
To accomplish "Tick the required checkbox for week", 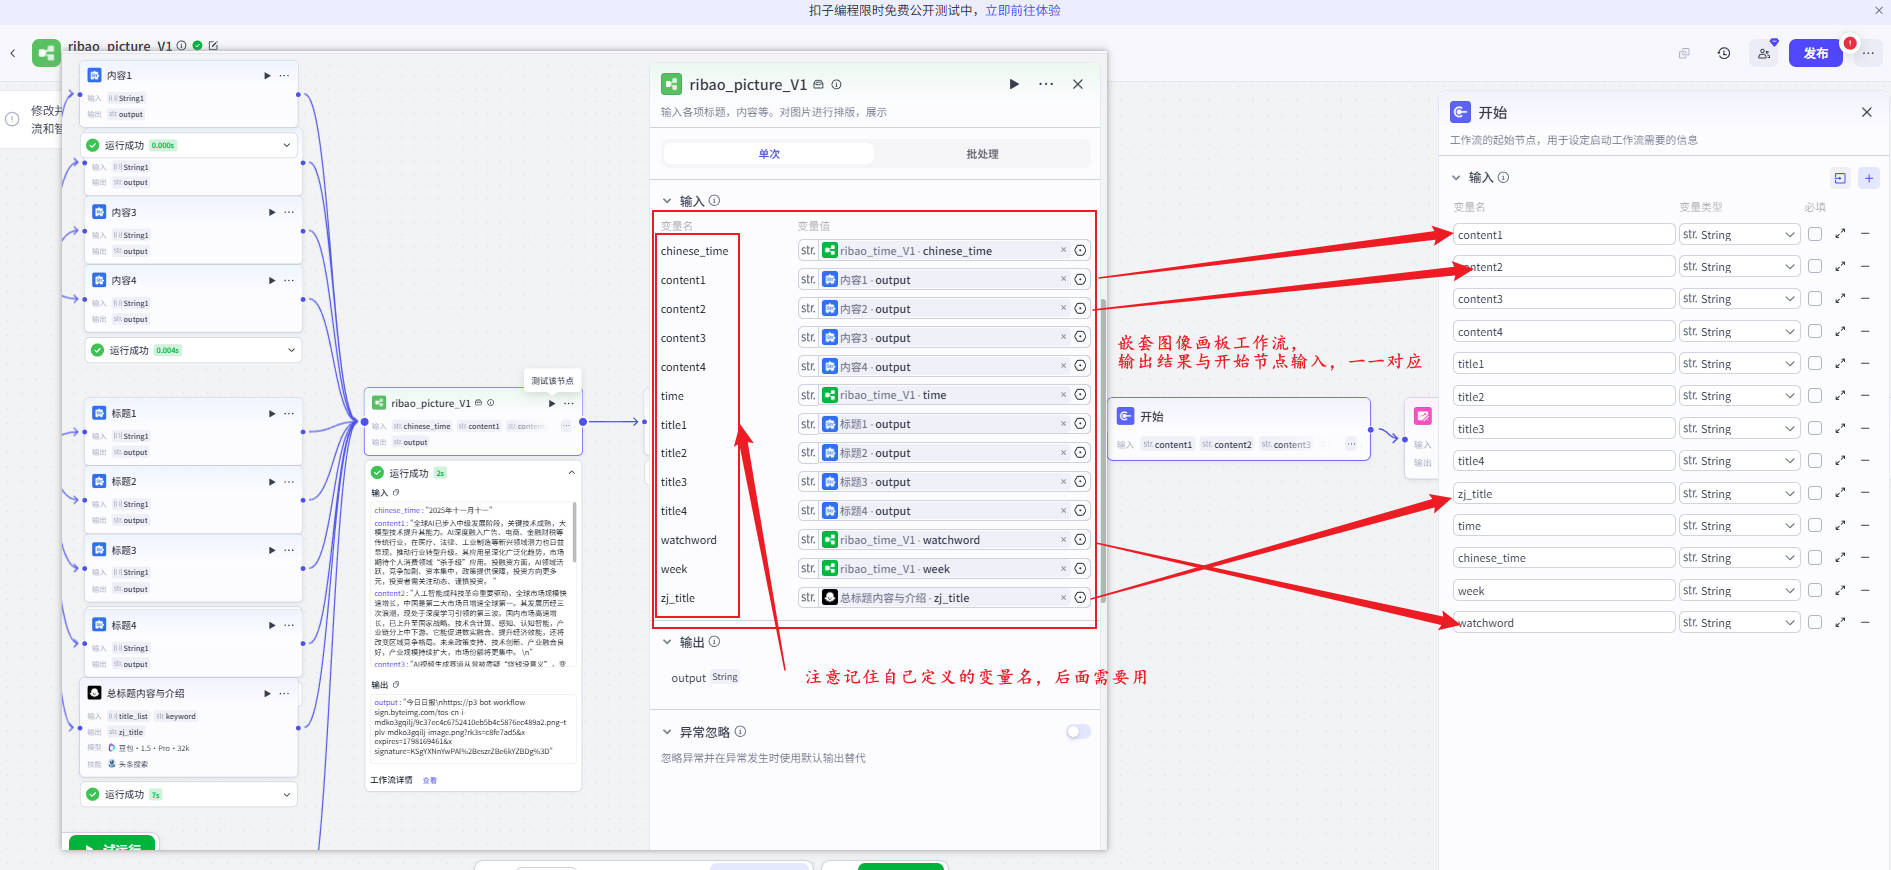I will click(x=1815, y=590).
